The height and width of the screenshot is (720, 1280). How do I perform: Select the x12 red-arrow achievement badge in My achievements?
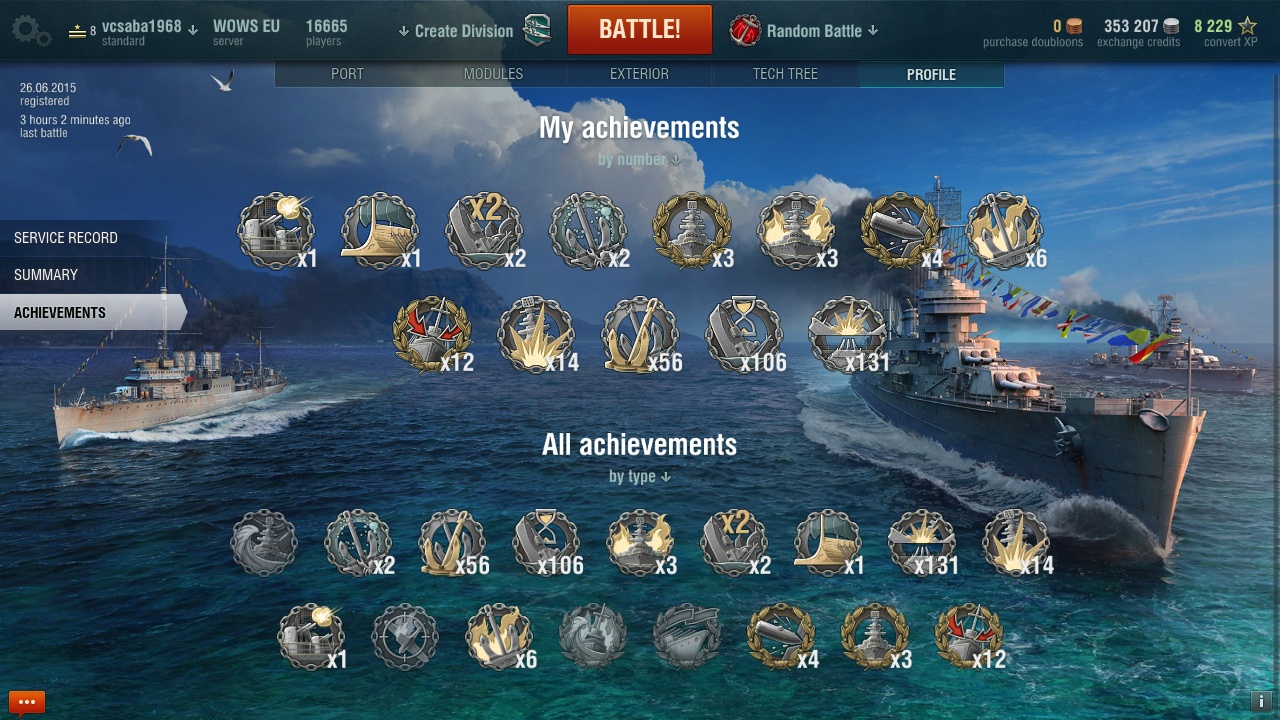coord(432,335)
